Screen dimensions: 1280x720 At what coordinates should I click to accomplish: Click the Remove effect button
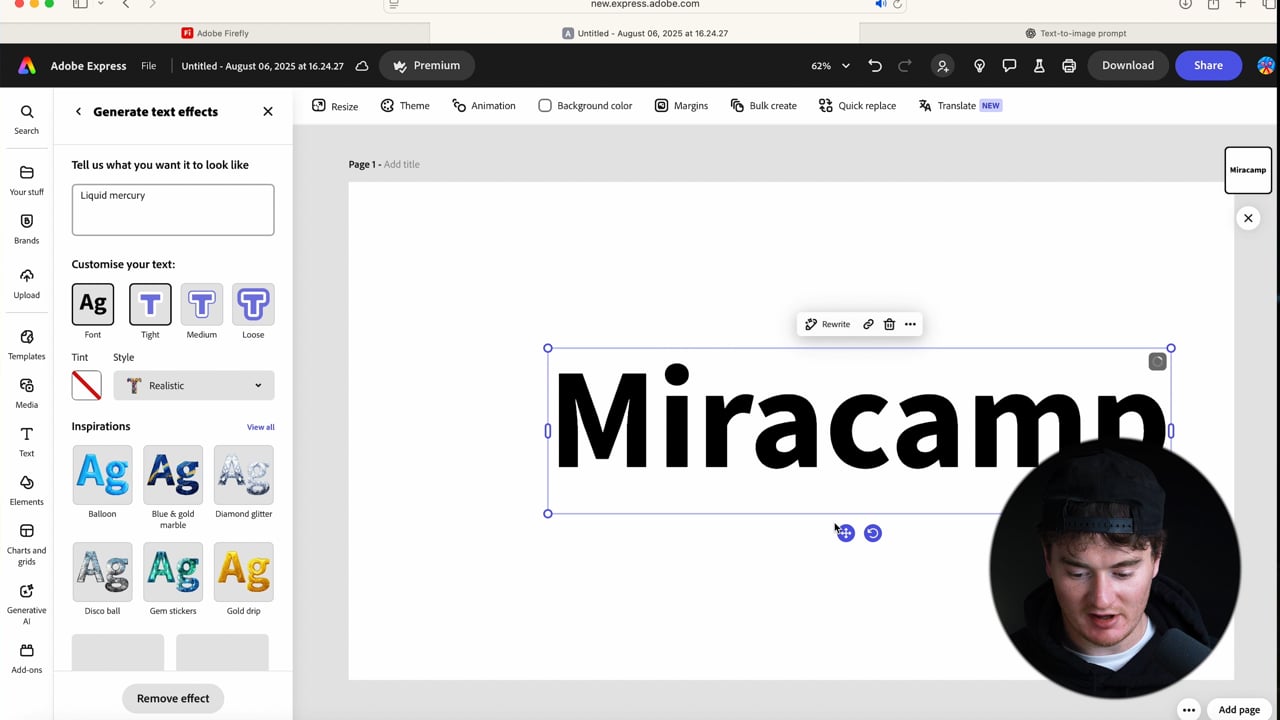pyautogui.click(x=173, y=698)
